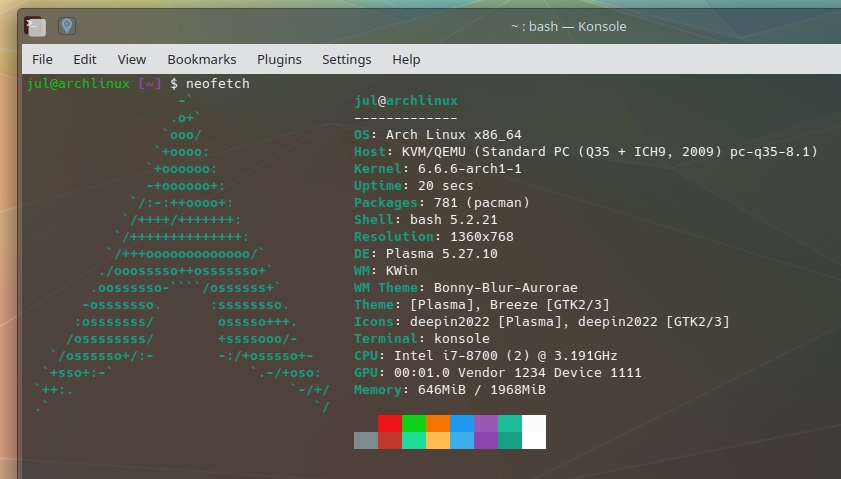Click the 'CPU: Intel i7-8700' line

pyautogui.click(x=486, y=356)
